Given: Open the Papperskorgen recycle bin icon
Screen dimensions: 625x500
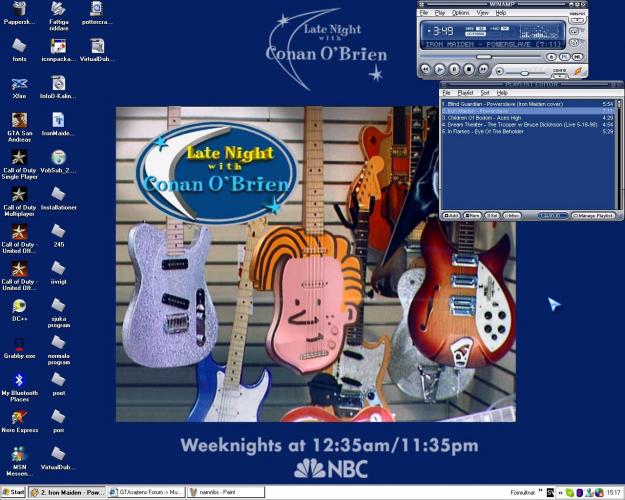Looking at the screenshot, I should tap(19, 14).
